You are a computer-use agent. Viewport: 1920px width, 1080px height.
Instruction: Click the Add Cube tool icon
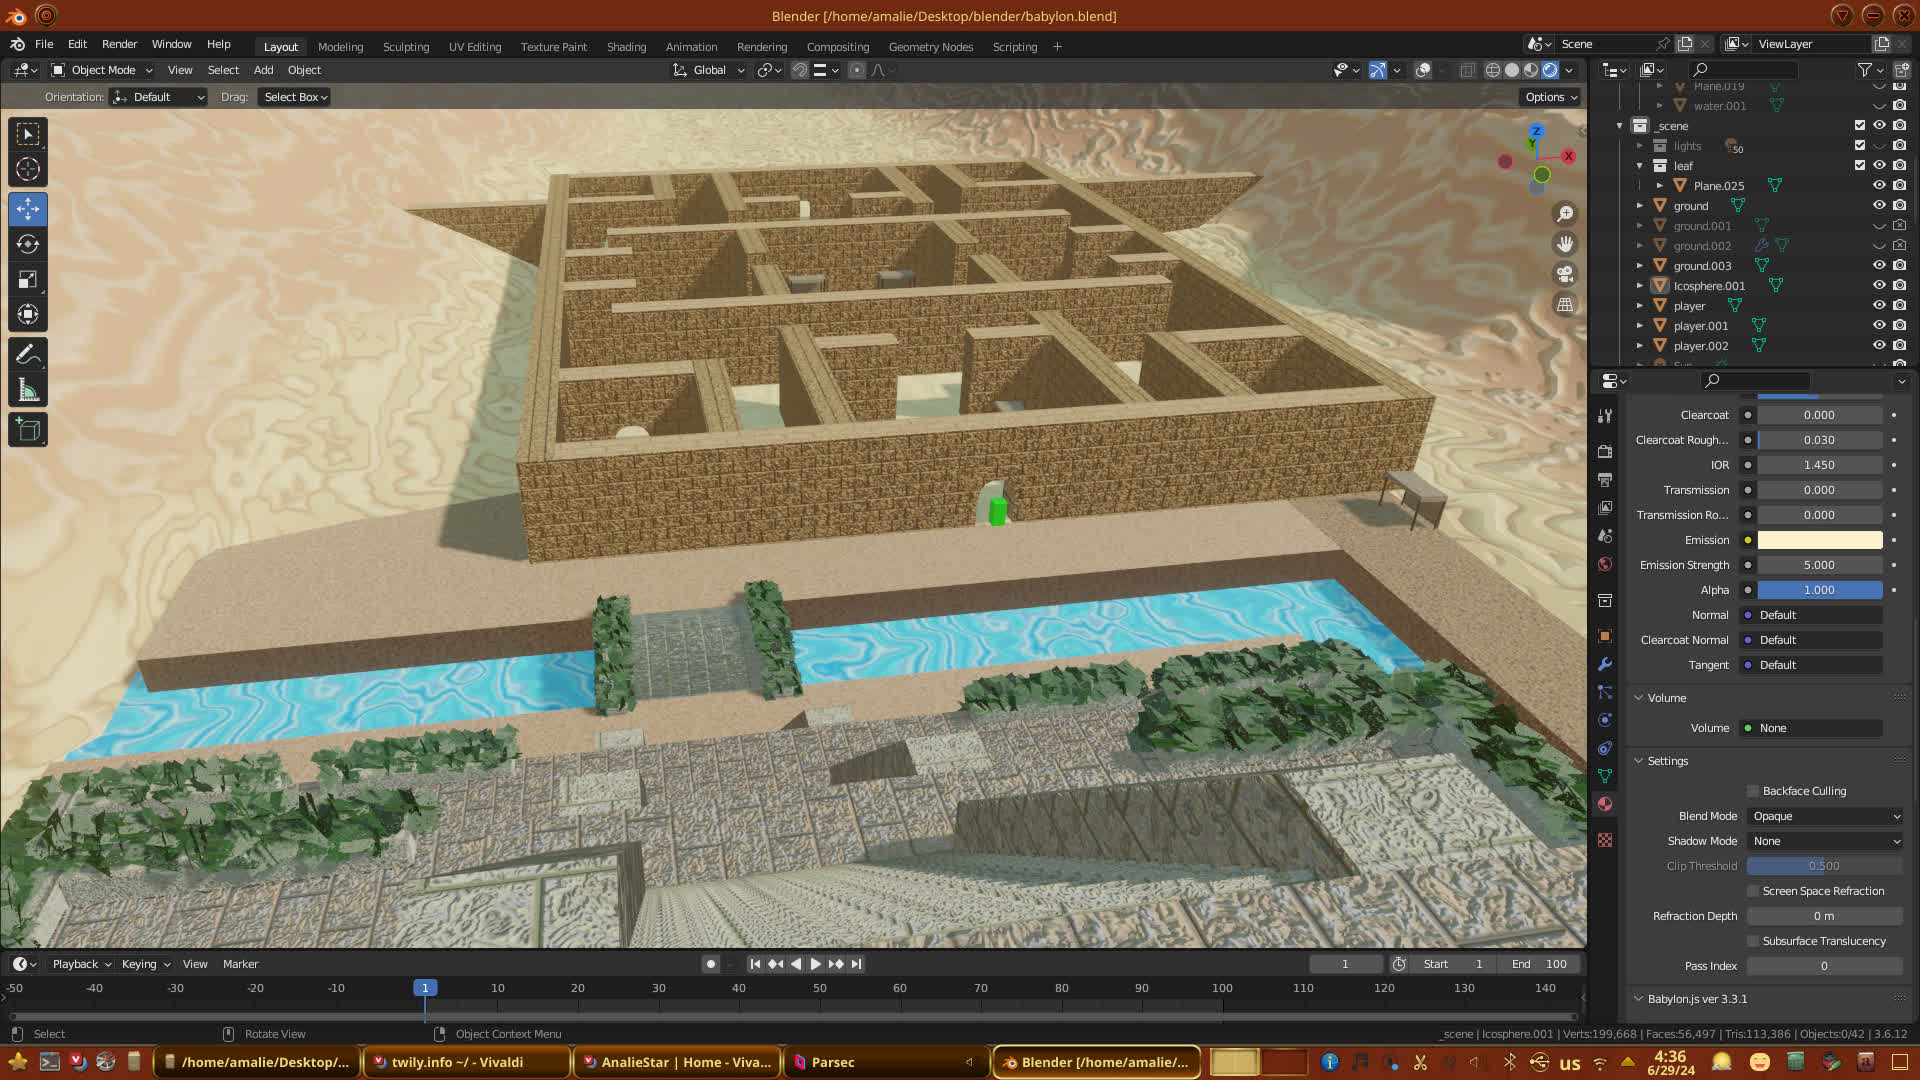(28, 430)
